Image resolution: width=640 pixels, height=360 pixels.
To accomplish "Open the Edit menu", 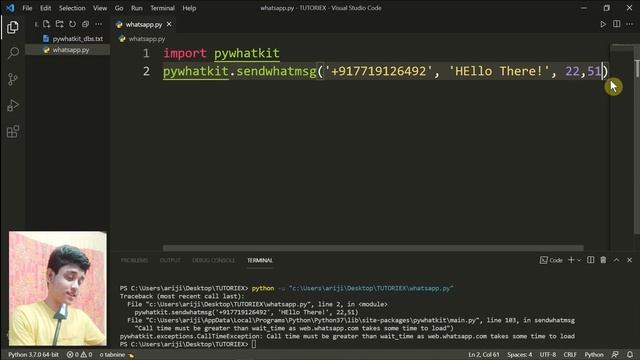I will click(45, 8).
